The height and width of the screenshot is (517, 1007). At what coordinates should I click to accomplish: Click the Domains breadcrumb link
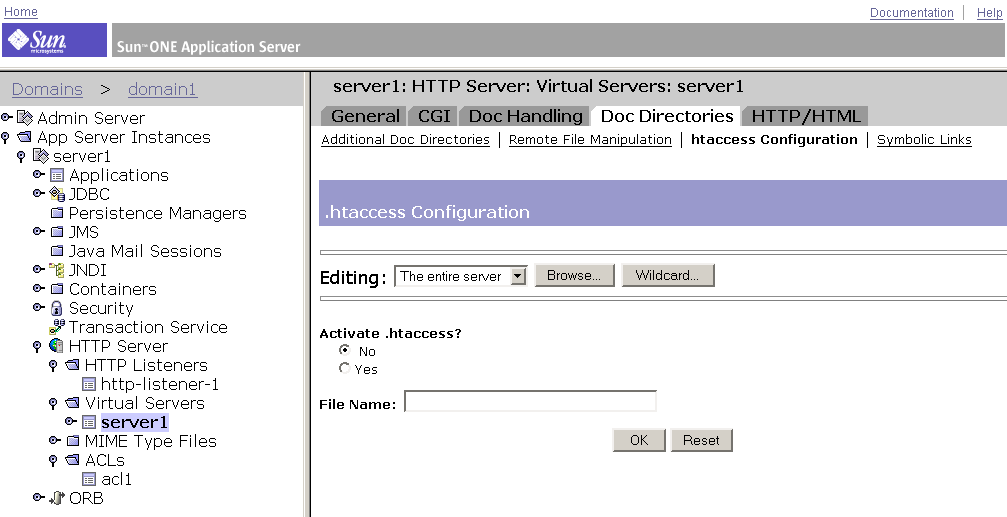47,89
